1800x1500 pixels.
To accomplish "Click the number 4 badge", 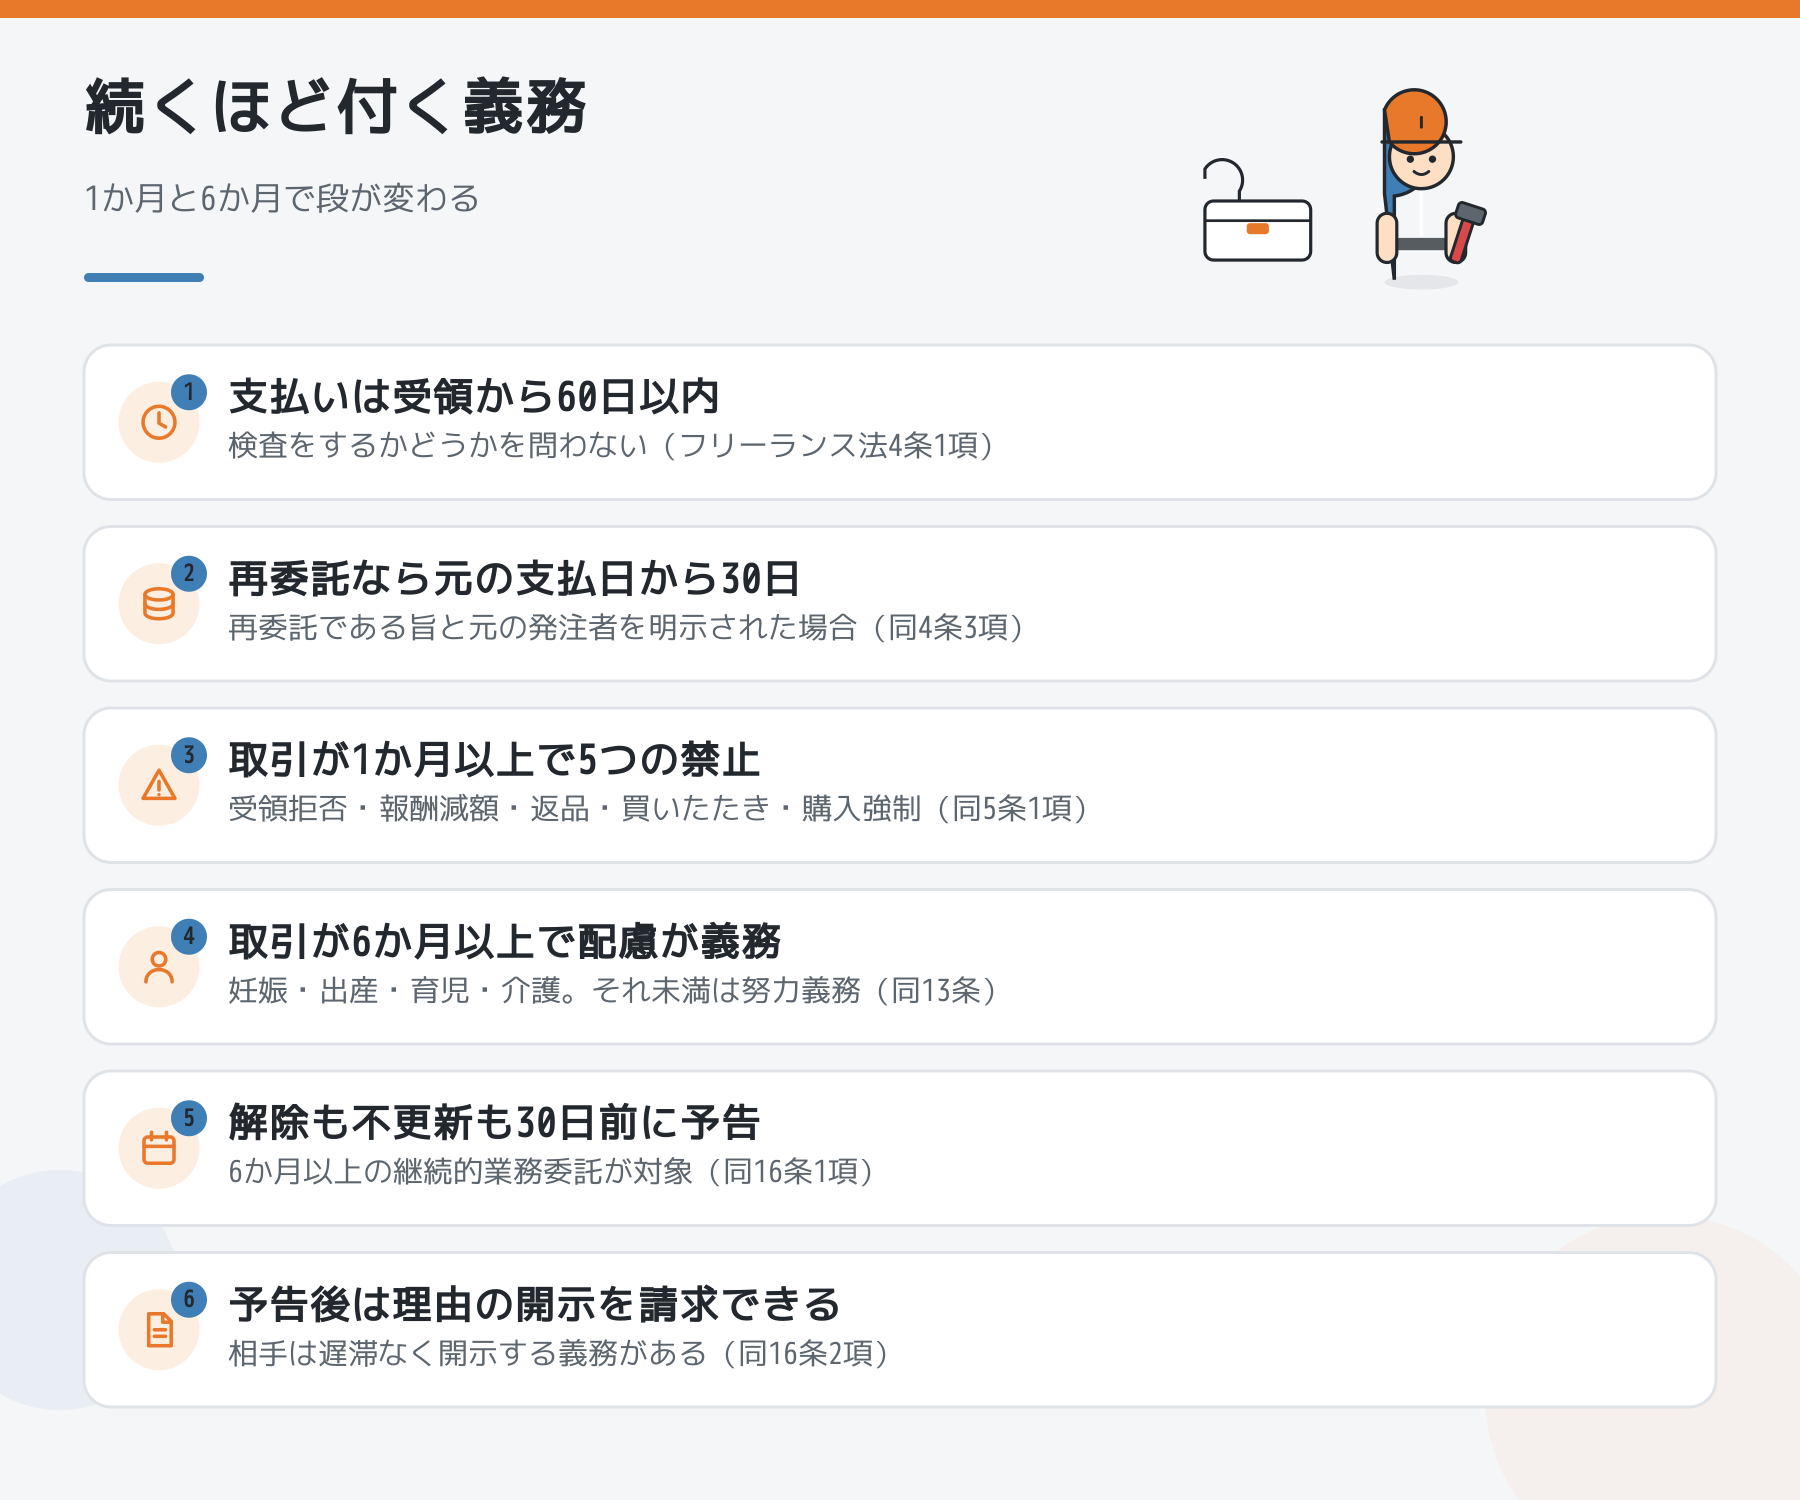I will [189, 937].
